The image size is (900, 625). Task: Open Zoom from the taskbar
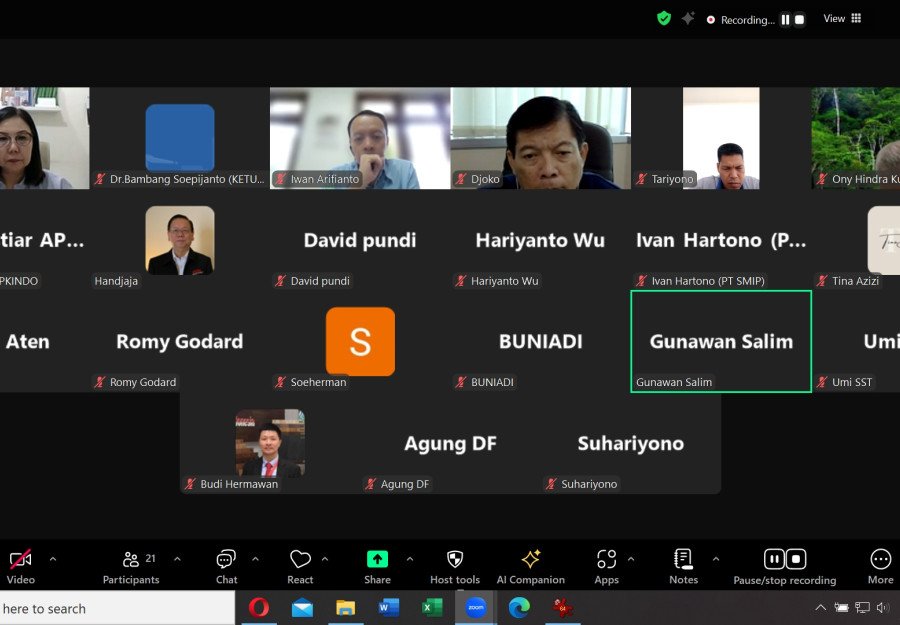click(x=475, y=607)
